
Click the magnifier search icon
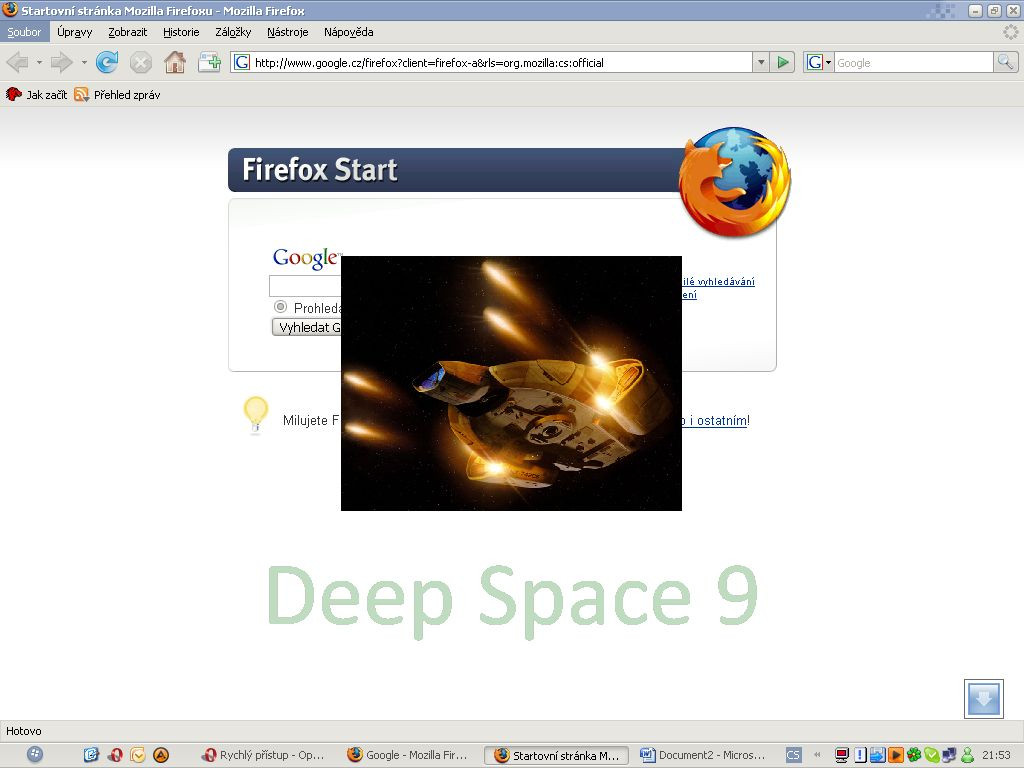(1005, 63)
